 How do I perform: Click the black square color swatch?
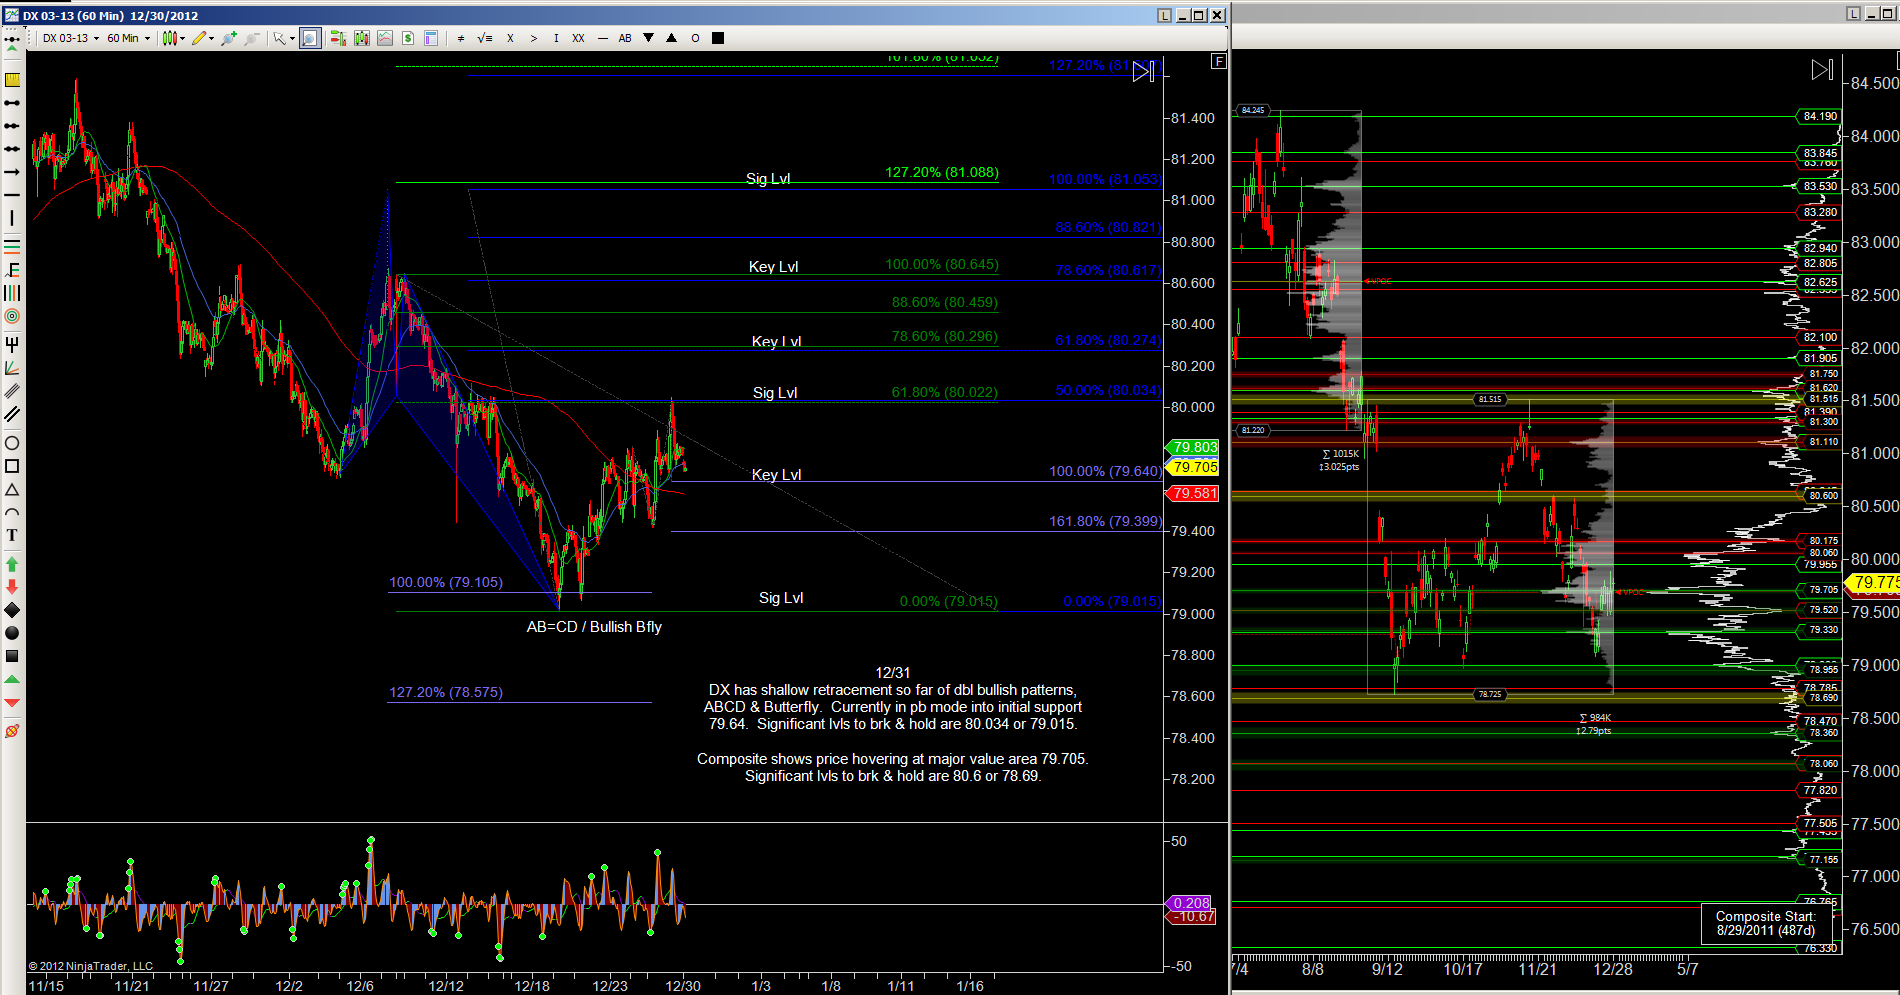[x=717, y=38]
